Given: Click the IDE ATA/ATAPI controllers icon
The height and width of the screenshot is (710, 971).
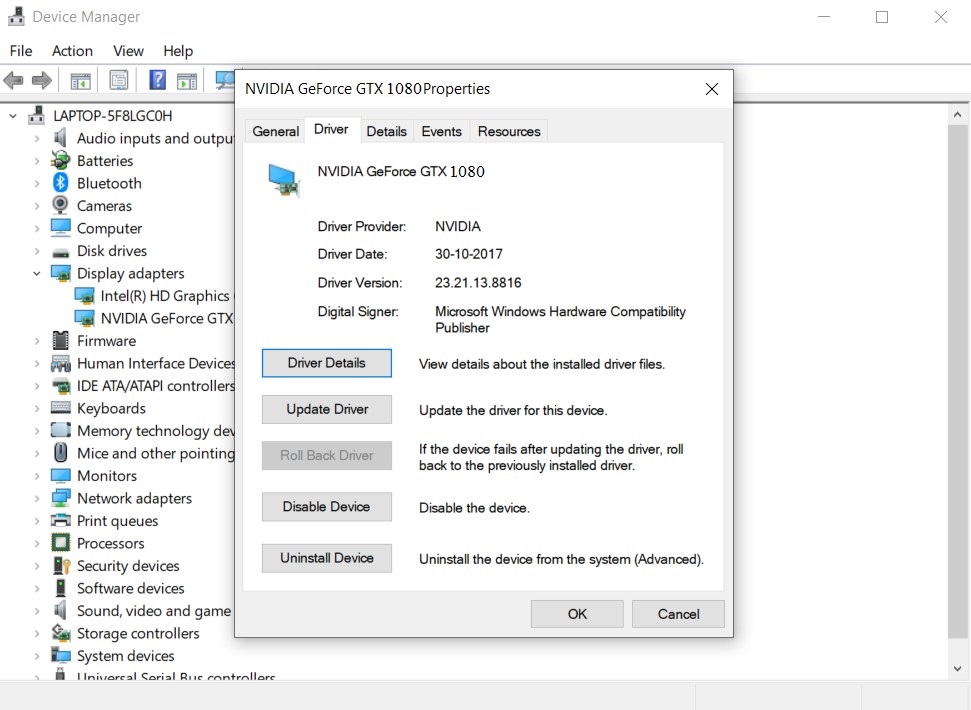Looking at the screenshot, I should [x=61, y=386].
